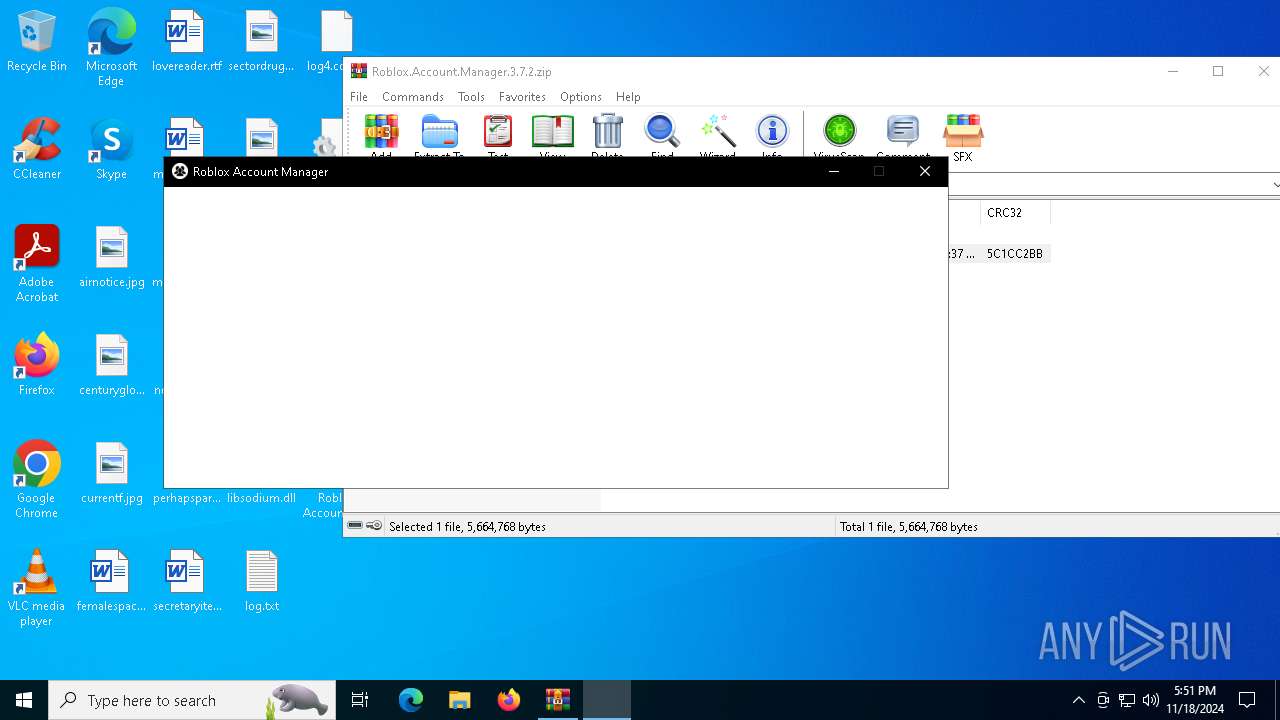The width and height of the screenshot is (1280, 720).
Task: Open Recycle Bin desktop icon
Action: [x=37, y=42]
